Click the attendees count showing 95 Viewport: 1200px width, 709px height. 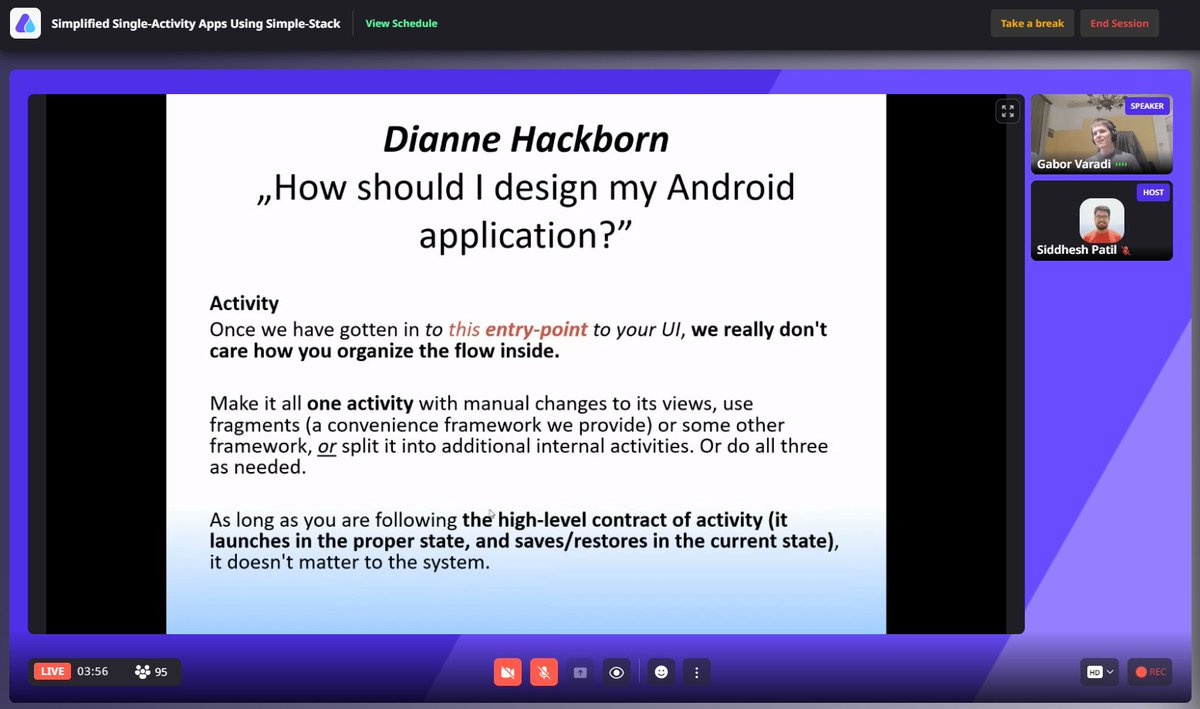[x=151, y=672]
